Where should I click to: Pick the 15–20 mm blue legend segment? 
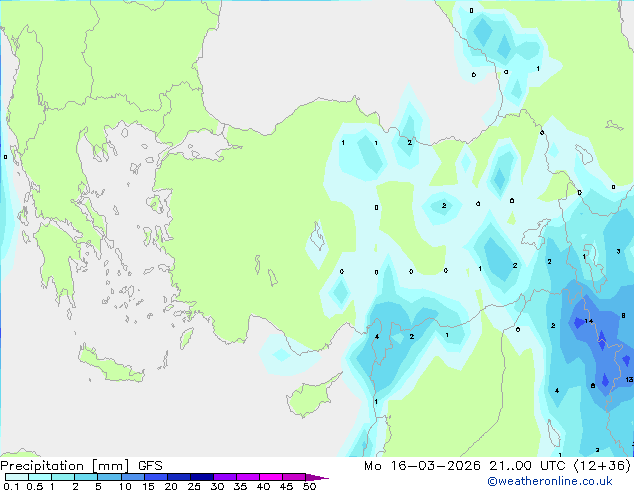[156, 477]
